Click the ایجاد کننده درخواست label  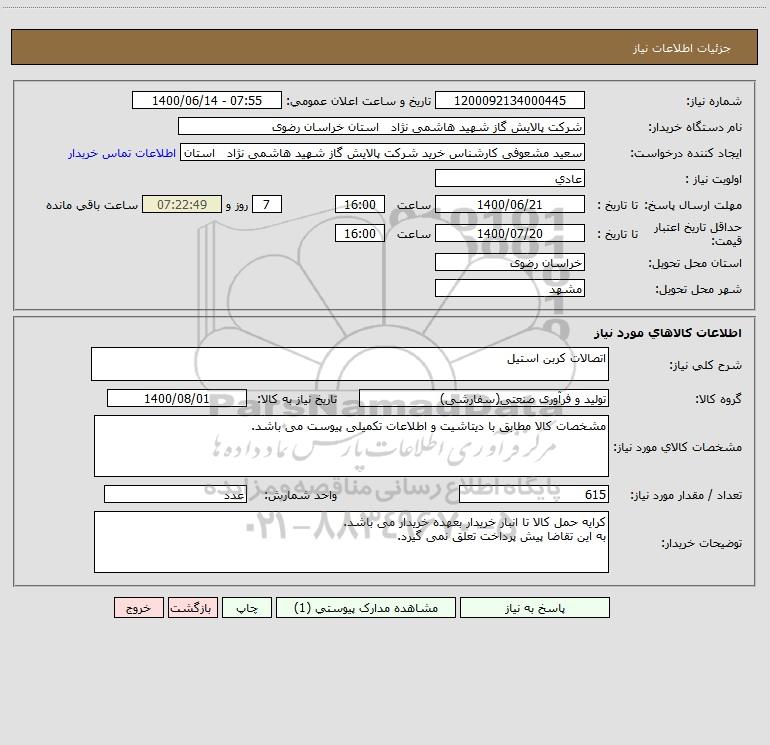(x=686, y=153)
